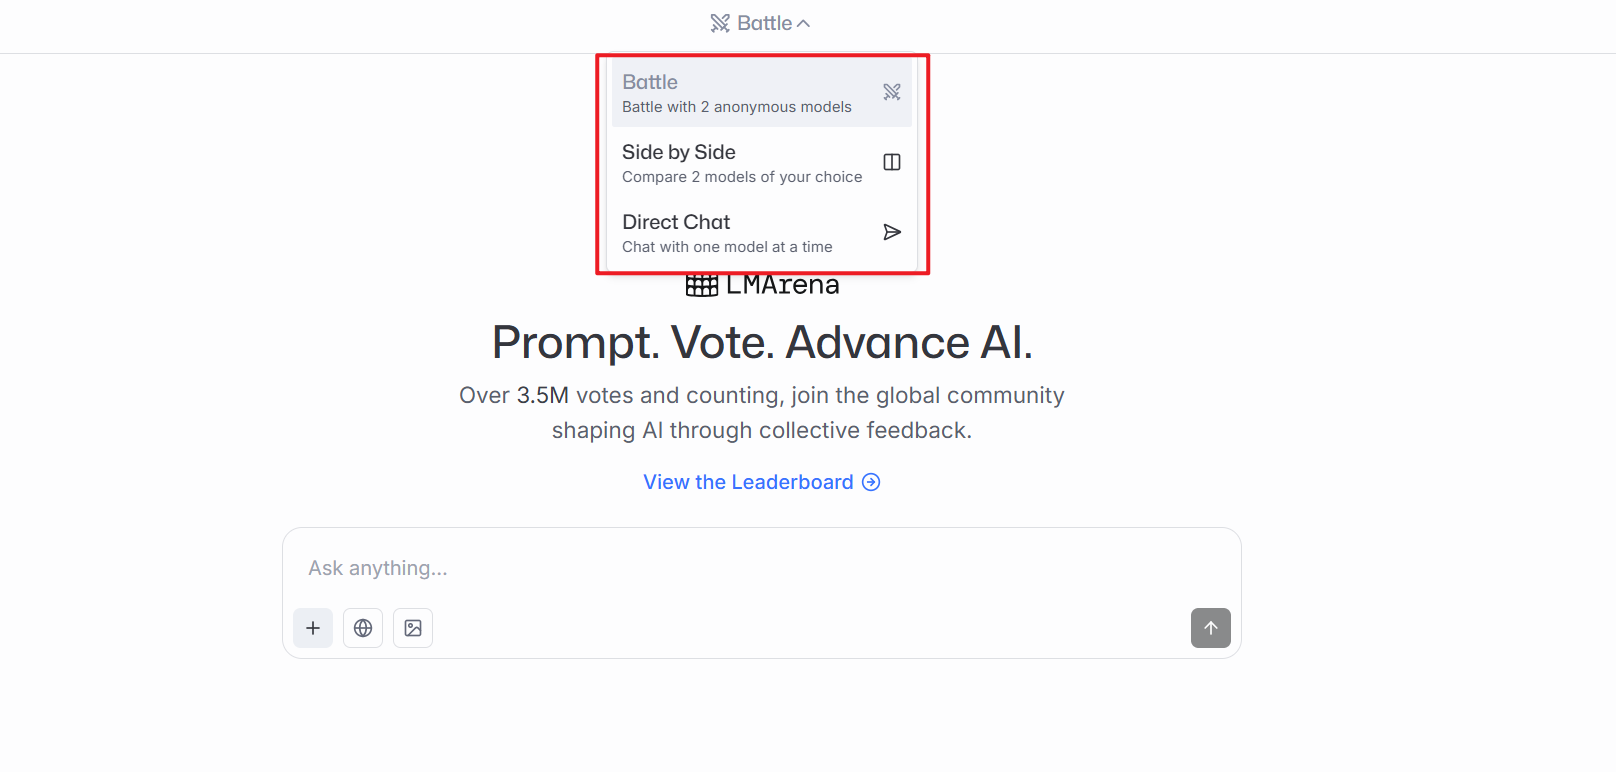Select the Battle option title in the menu
The width and height of the screenshot is (1616, 772).
650,82
